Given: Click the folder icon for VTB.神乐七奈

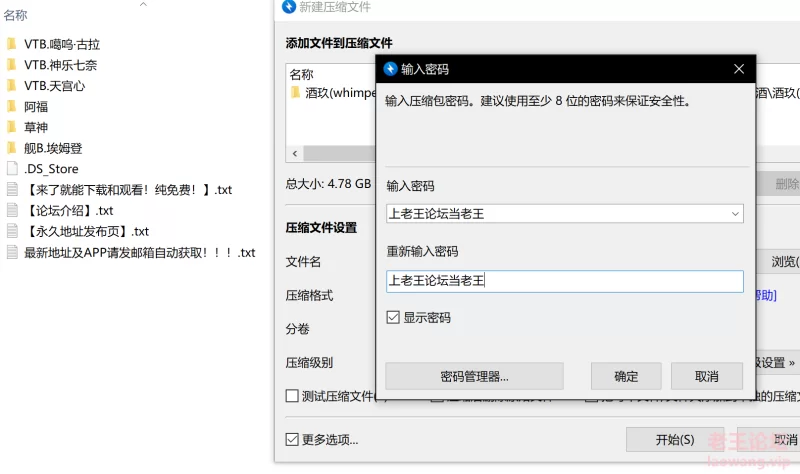Looking at the screenshot, I should pyautogui.click(x=12, y=65).
